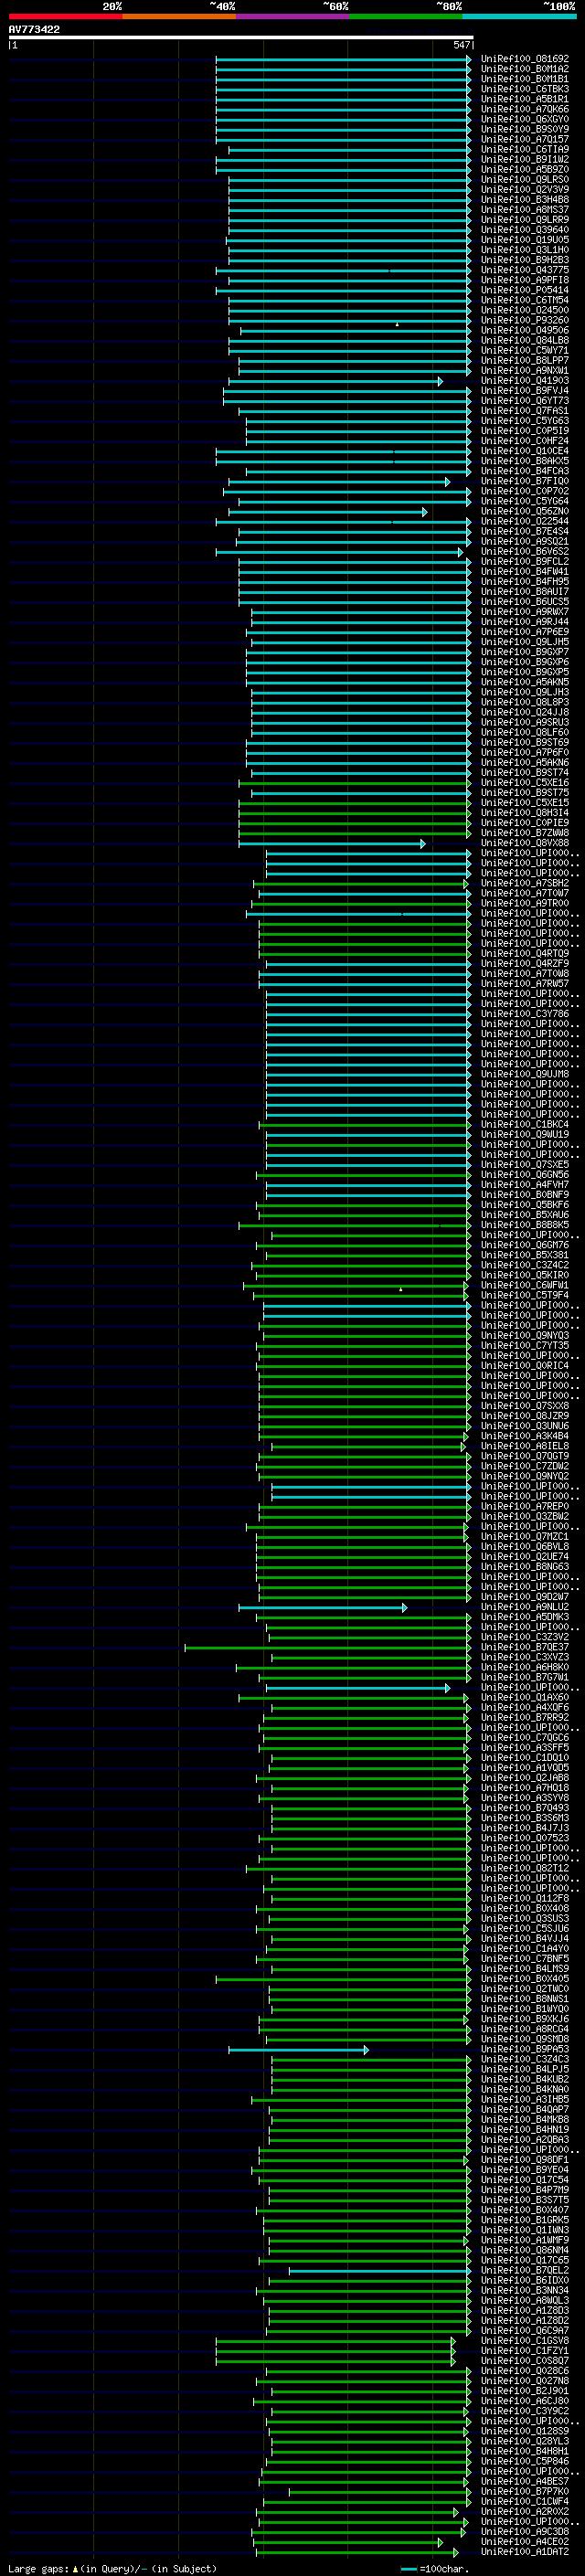Open hit UniRef100_B0M1A2

525,69
